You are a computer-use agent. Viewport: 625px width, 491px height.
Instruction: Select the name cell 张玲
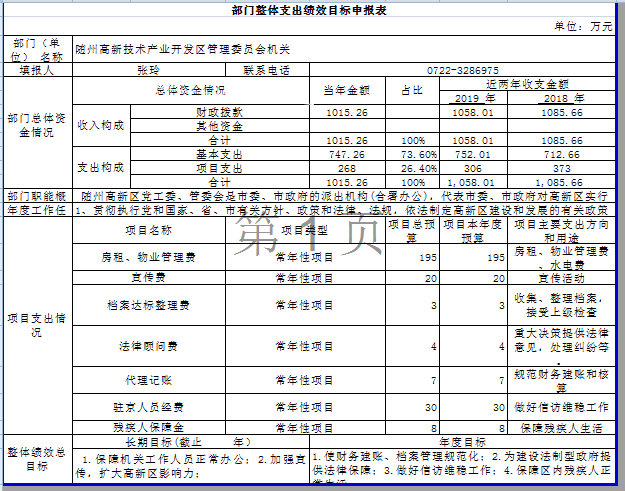point(149,70)
